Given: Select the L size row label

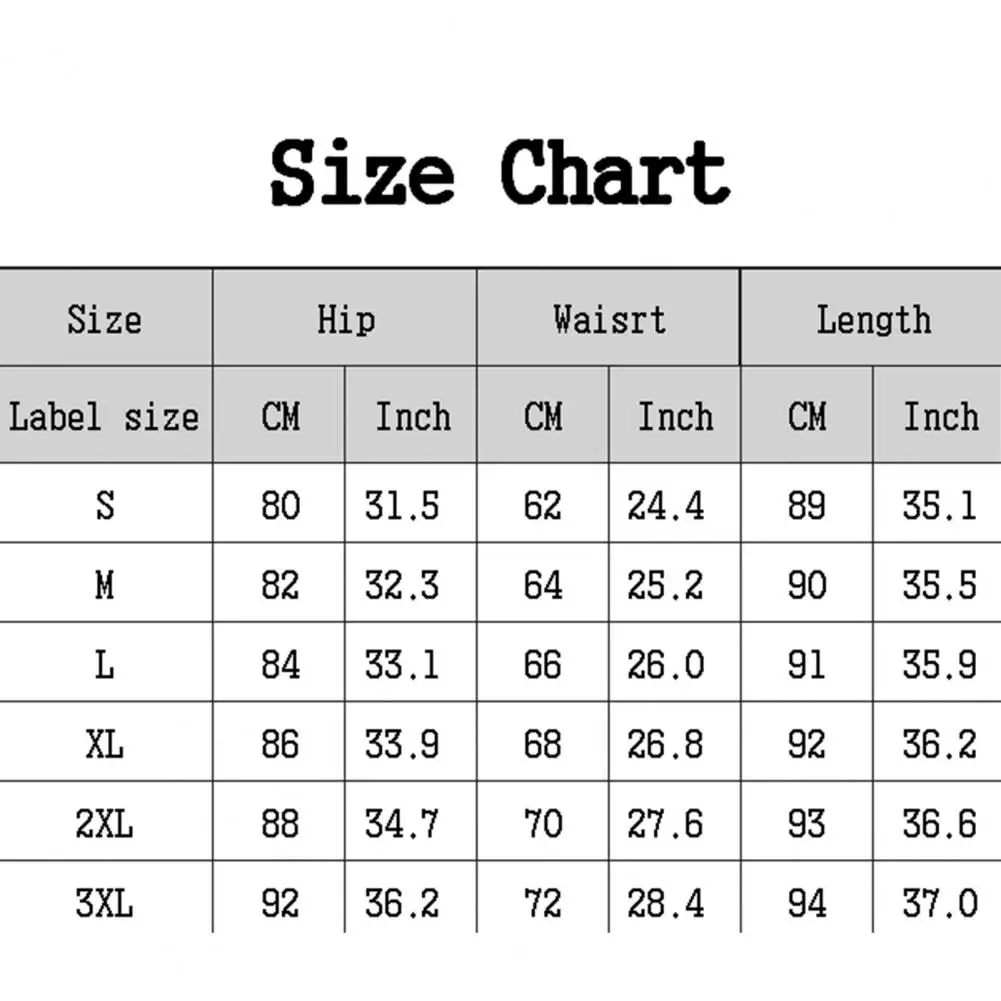Looking at the screenshot, I should [x=104, y=665].
